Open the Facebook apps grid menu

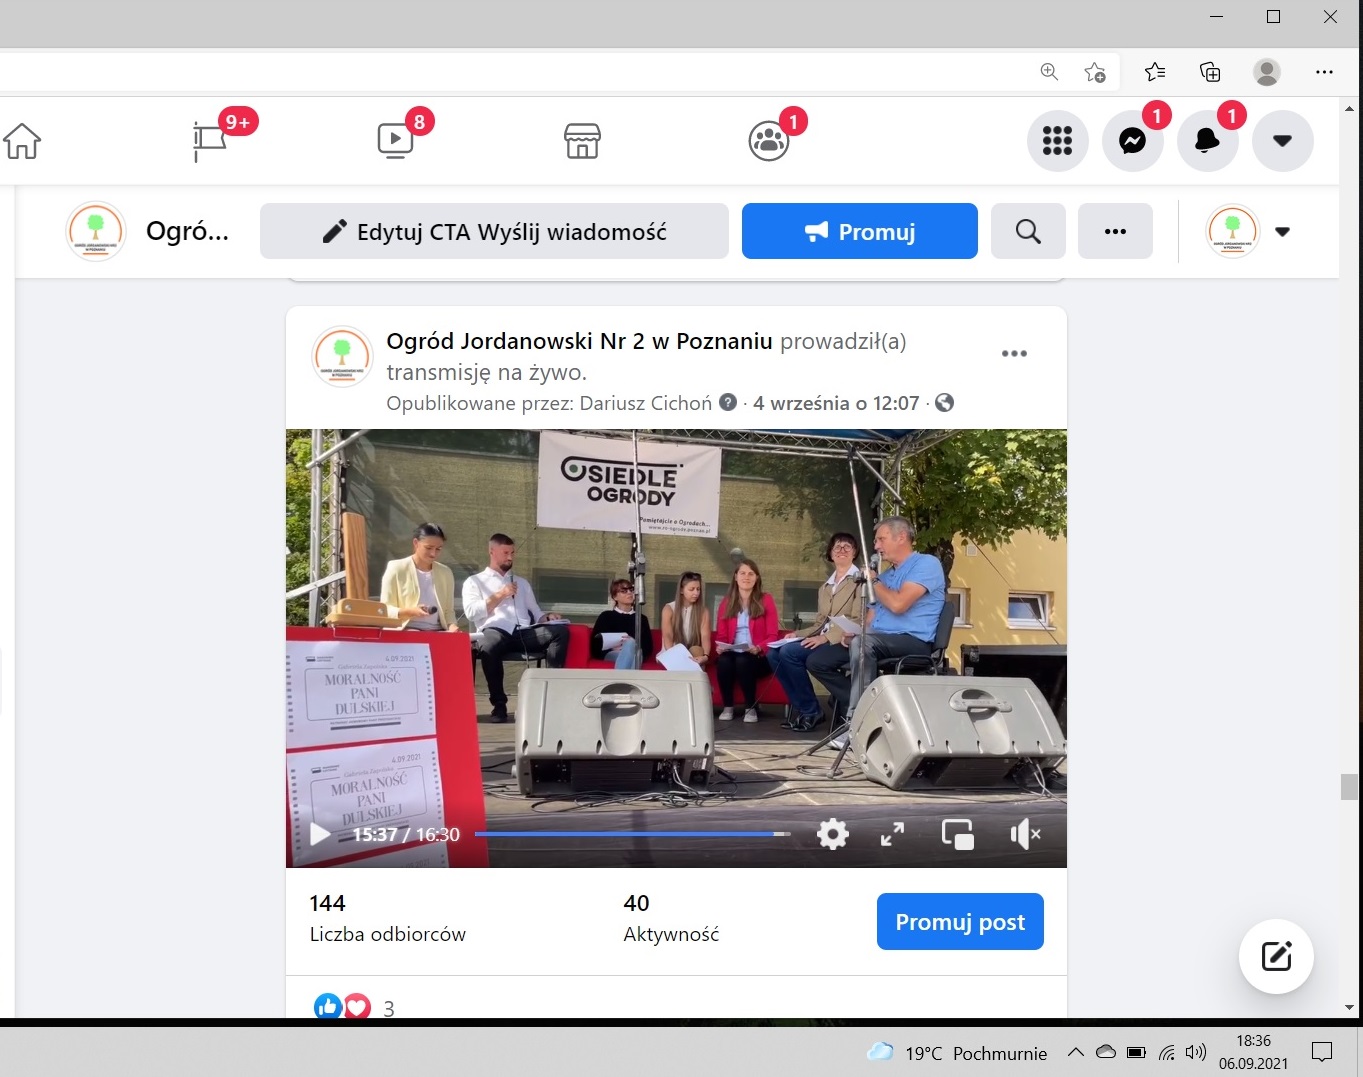click(x=1057, y=141)
